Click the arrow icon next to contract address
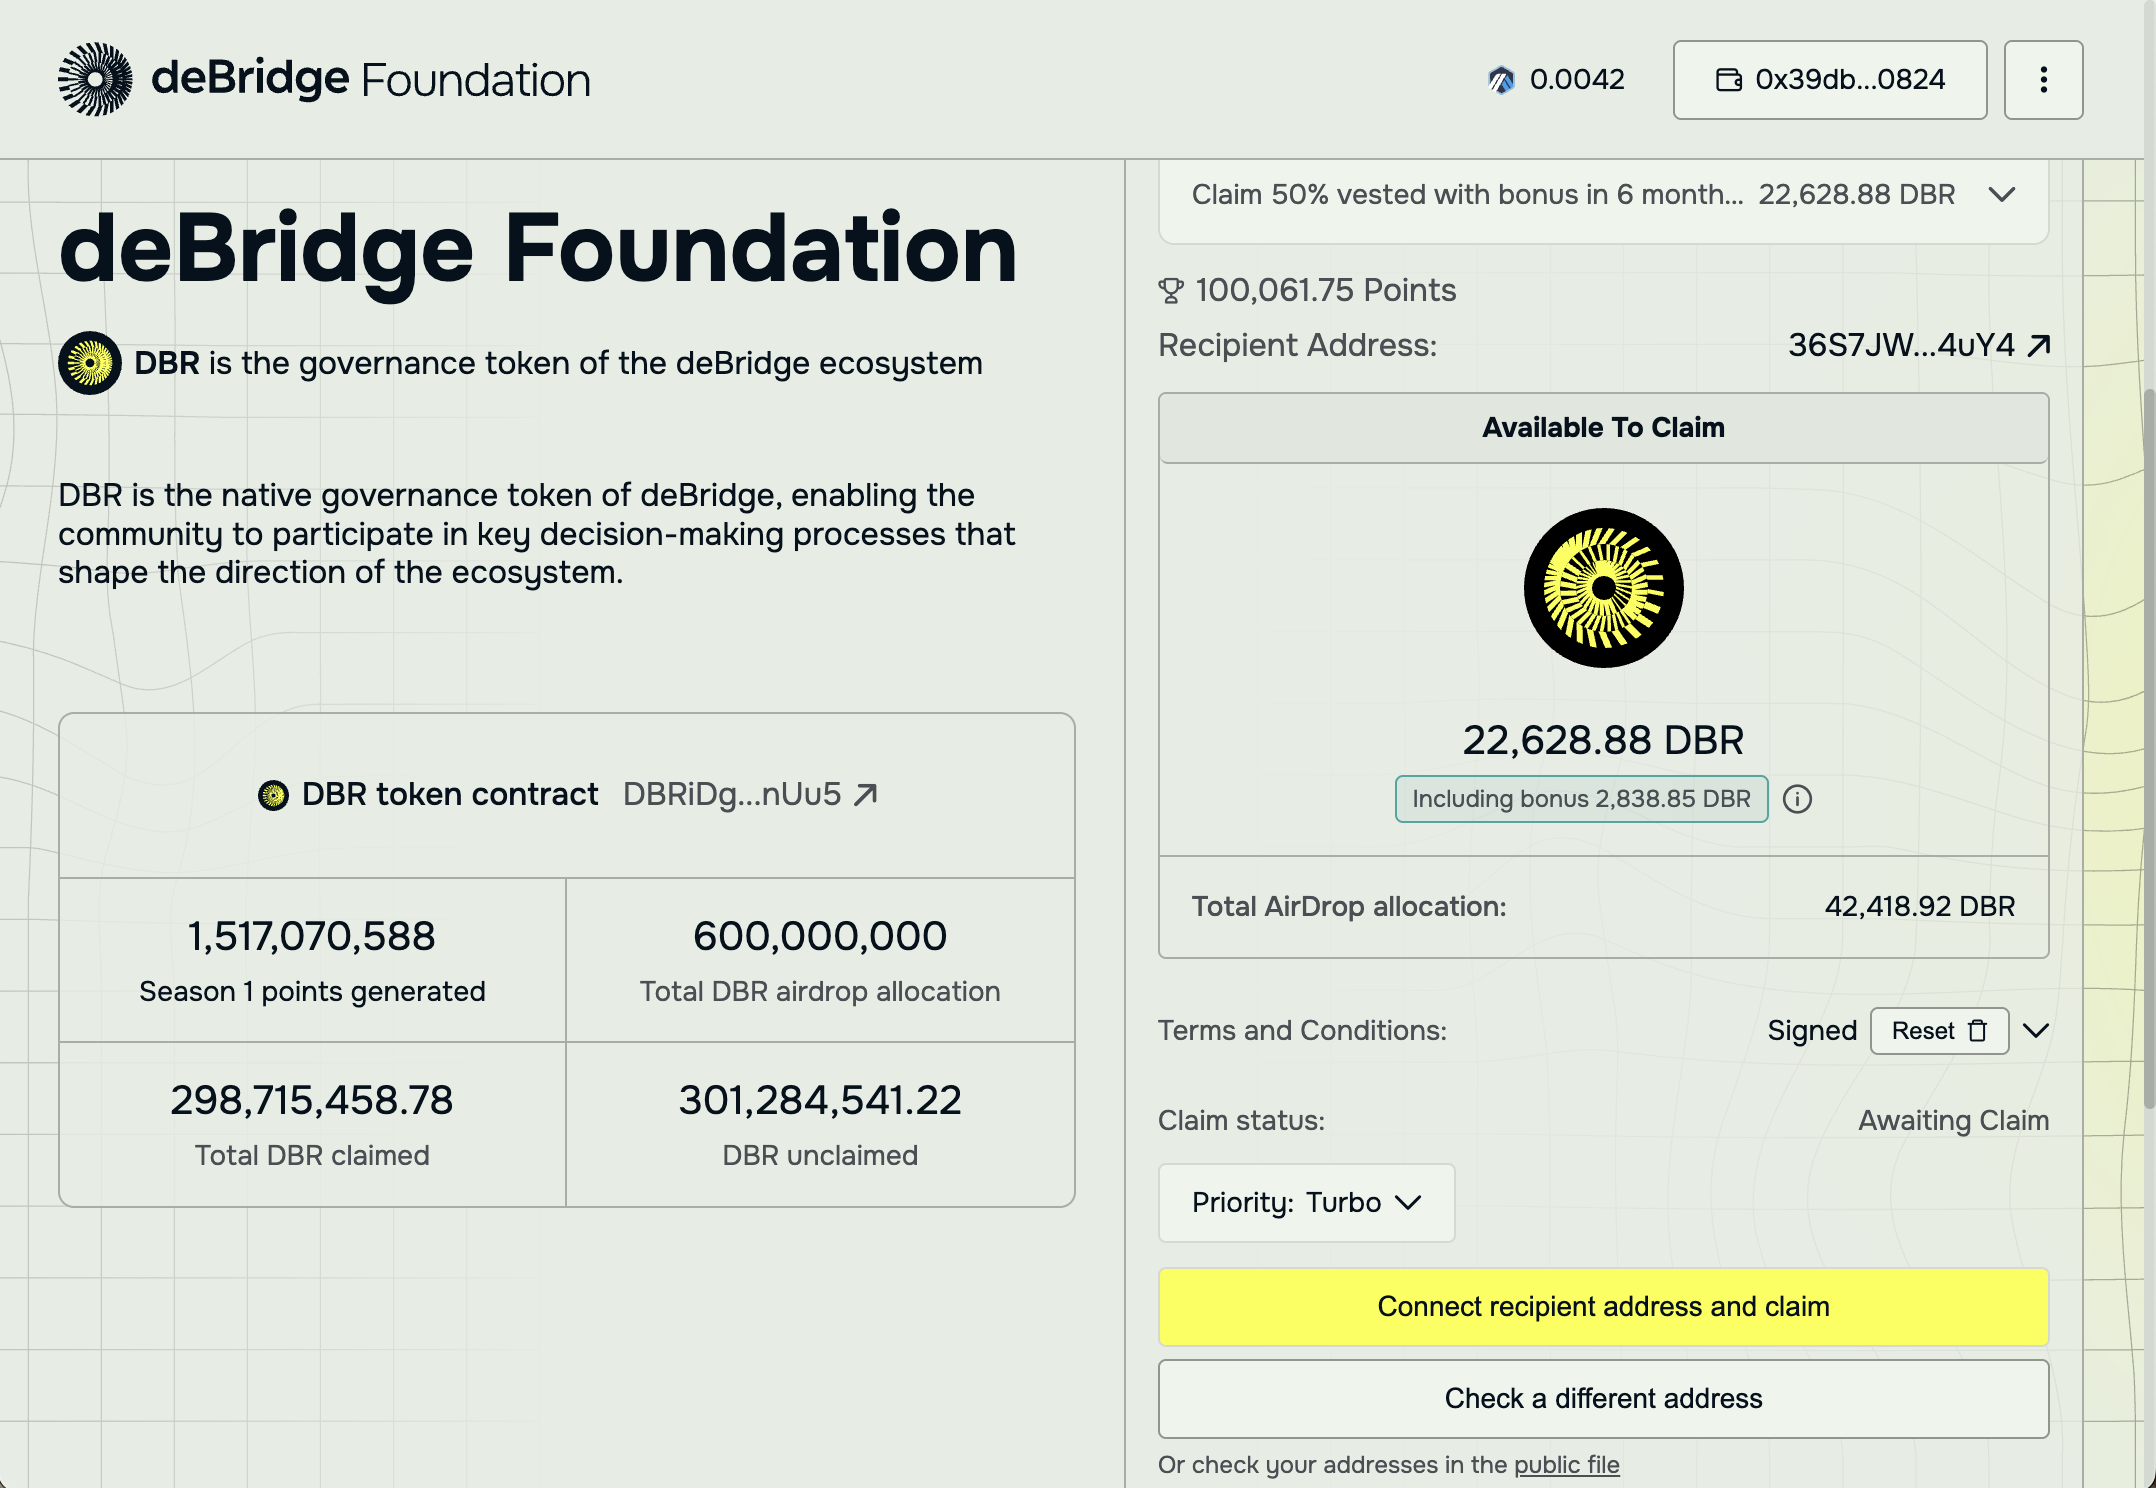Screen dimensions: 2156x1488 (x=865, y=794)
